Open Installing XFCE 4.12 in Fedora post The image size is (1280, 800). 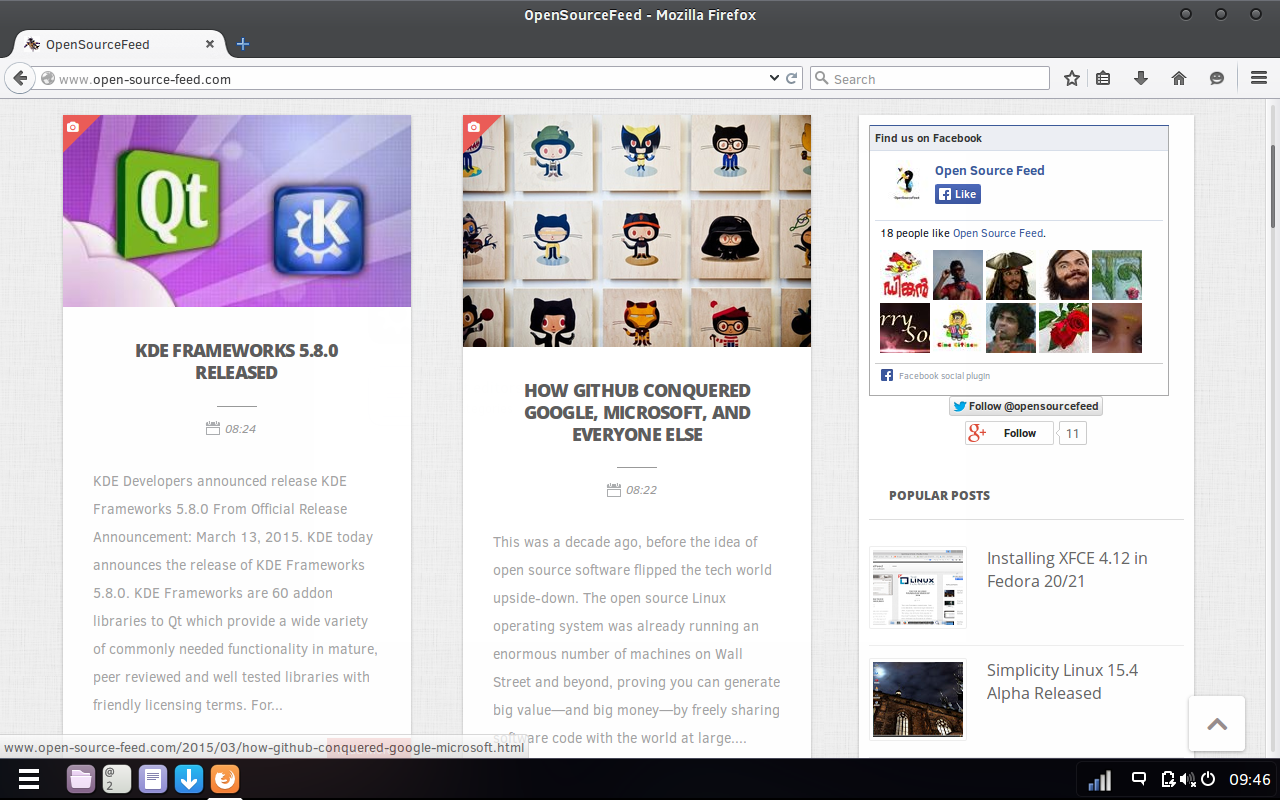click(x=1067, y=570)
